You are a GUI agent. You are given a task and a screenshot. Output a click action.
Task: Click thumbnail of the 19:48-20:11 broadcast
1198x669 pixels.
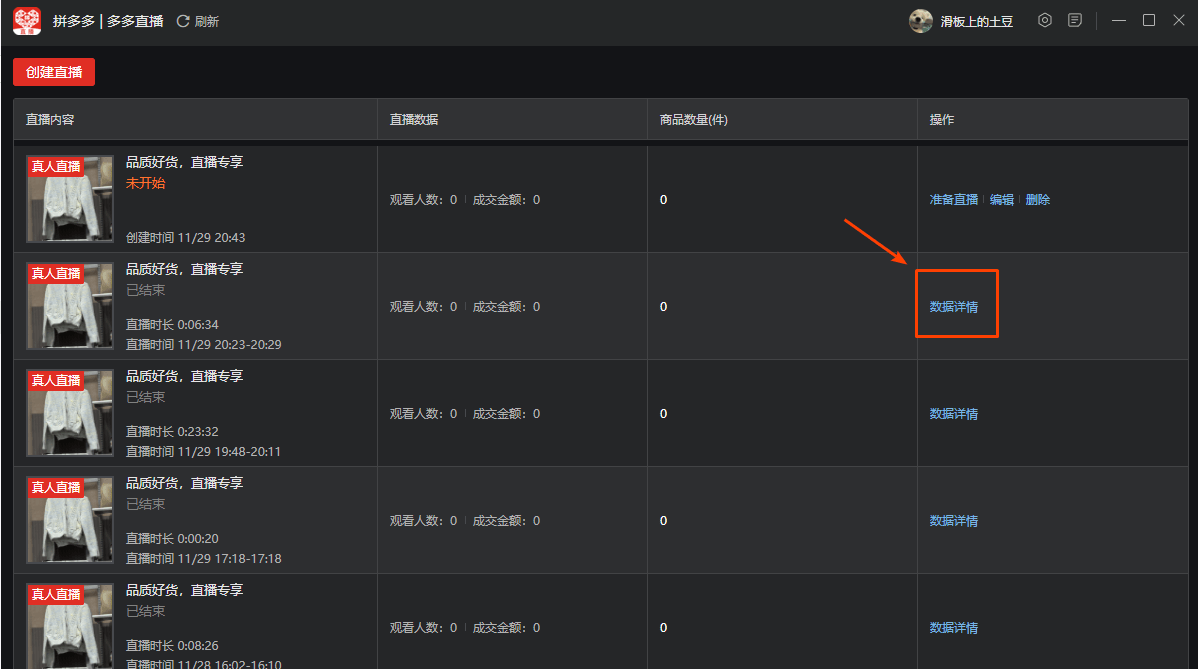click(x=70, y=413)
